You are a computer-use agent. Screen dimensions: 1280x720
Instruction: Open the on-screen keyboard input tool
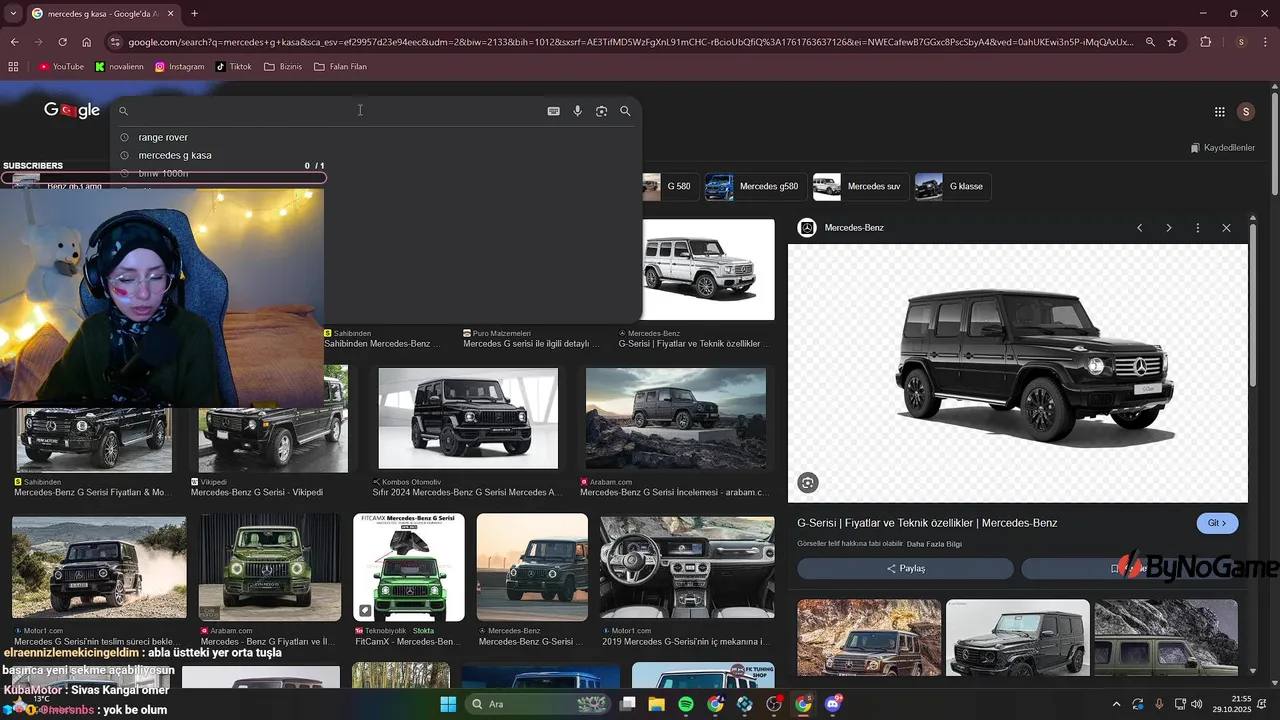point(553,111)
